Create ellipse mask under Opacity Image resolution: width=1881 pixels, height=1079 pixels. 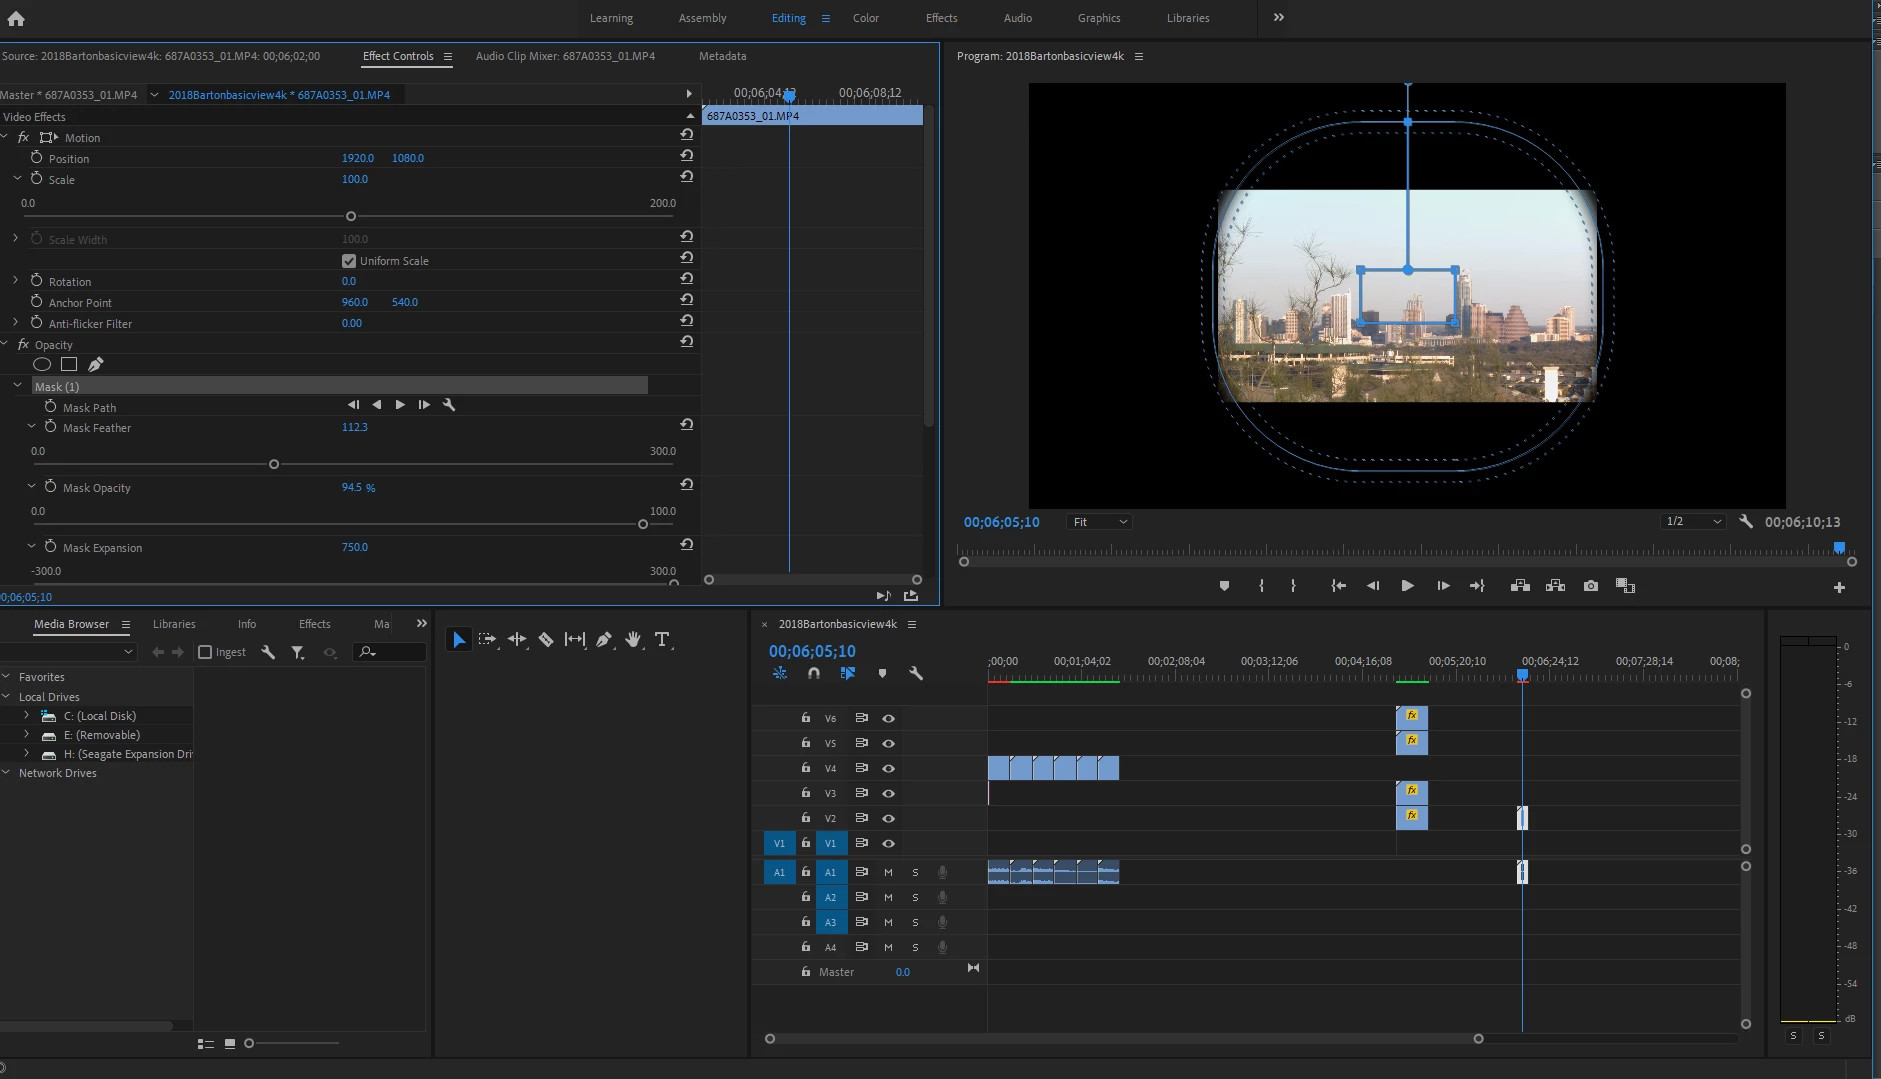[x=42, y=365]
